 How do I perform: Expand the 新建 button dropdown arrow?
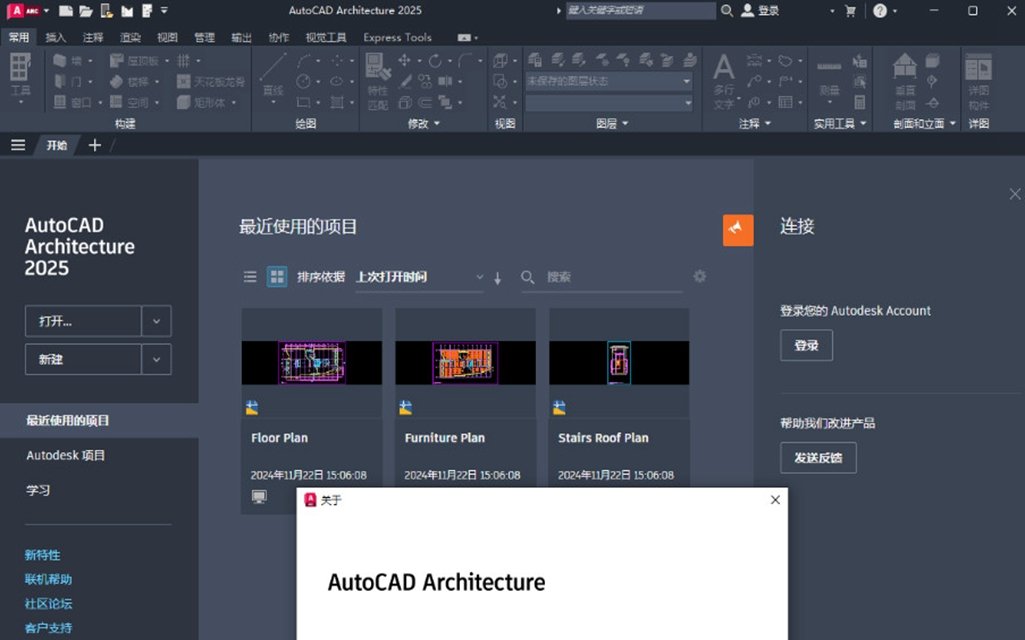(x=156, y=360)
